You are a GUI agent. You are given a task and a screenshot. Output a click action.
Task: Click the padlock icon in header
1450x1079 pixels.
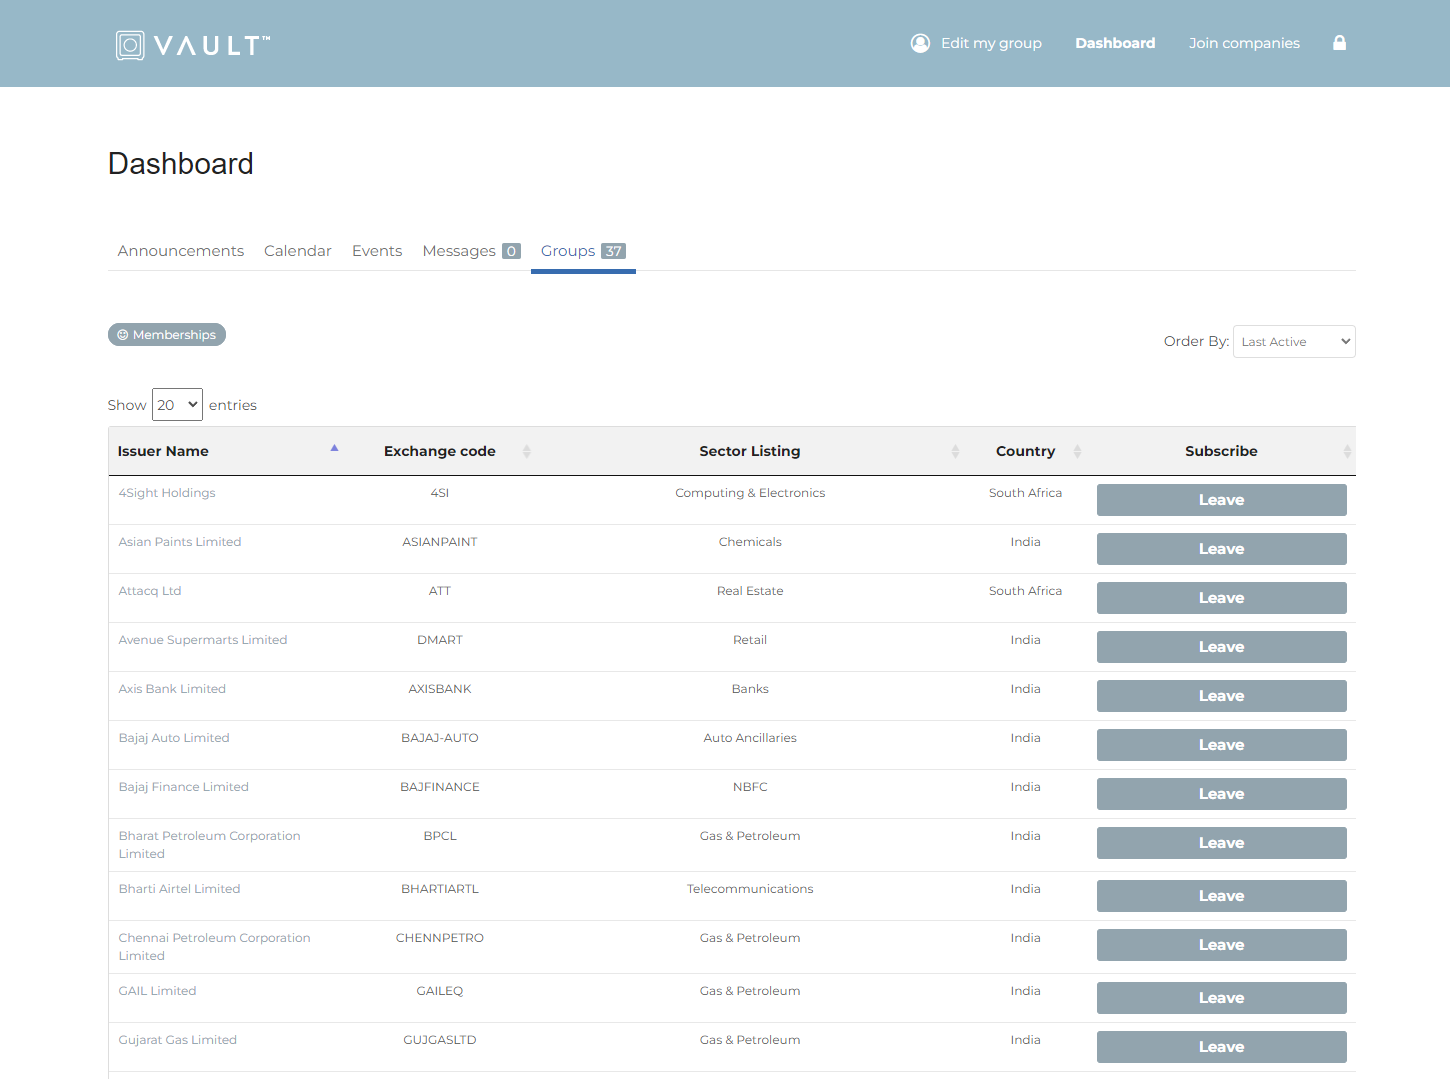(x=1339, y=43)
